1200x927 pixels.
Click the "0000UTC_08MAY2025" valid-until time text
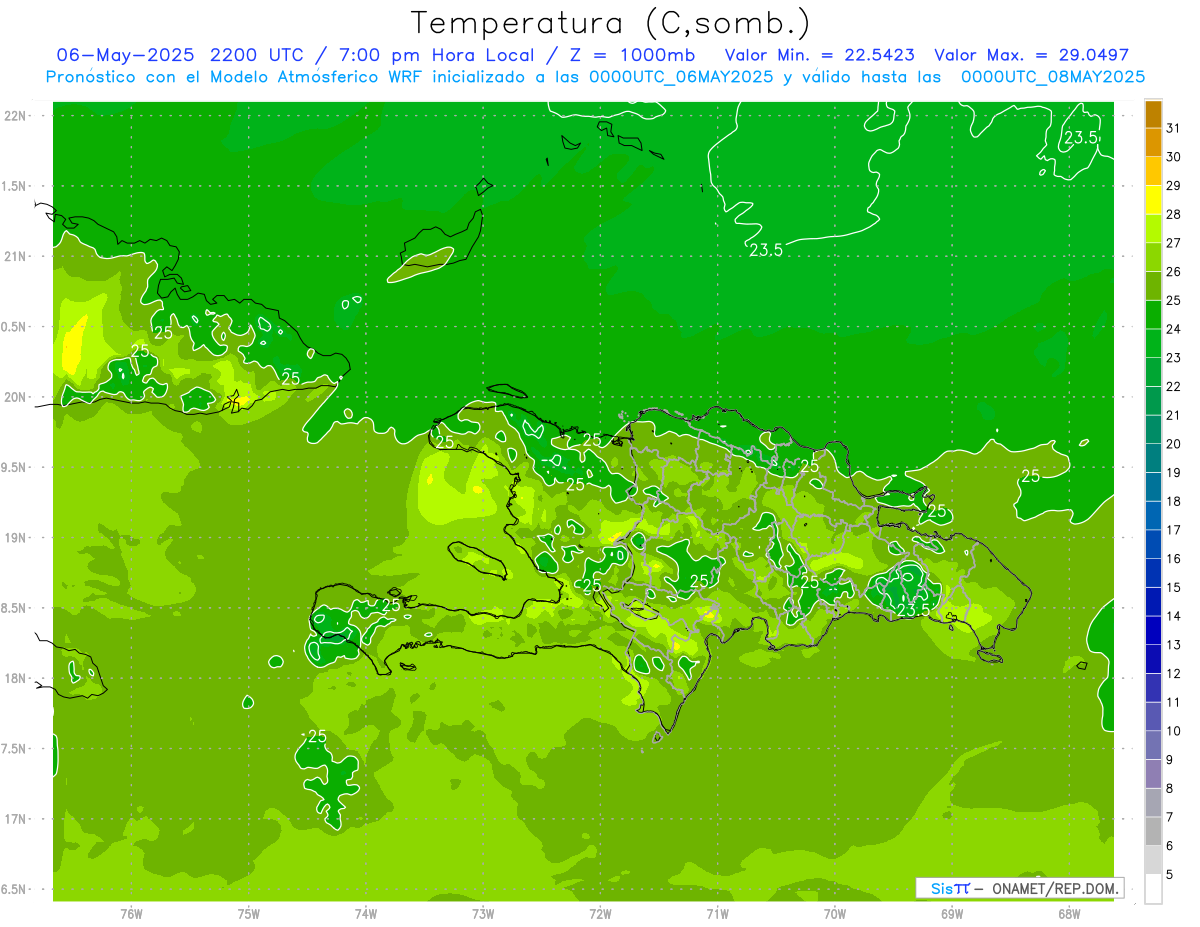click(x=1052, y=77)
